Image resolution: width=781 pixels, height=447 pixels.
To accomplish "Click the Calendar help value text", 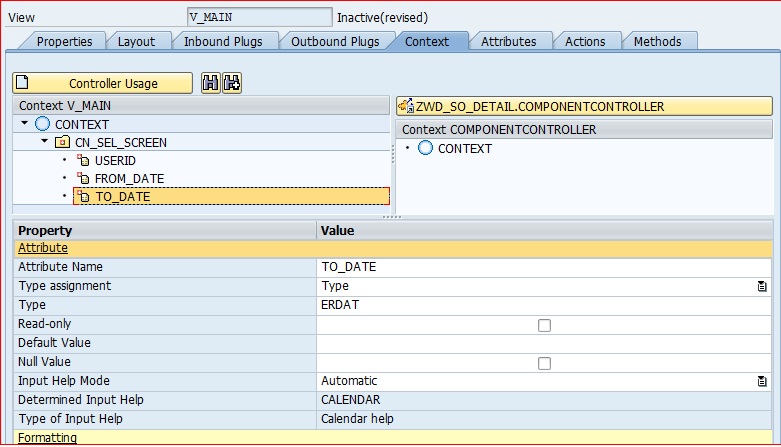I will click(357, 419).
